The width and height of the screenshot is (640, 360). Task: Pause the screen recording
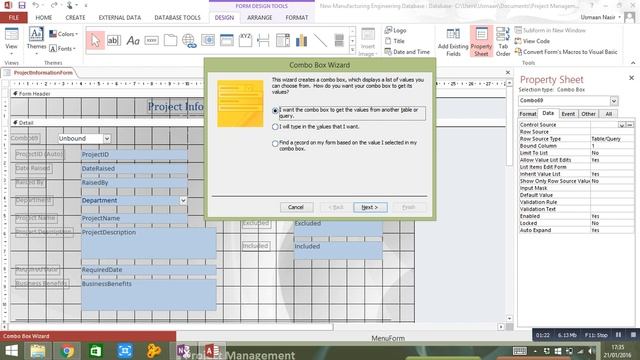point(618,335)
